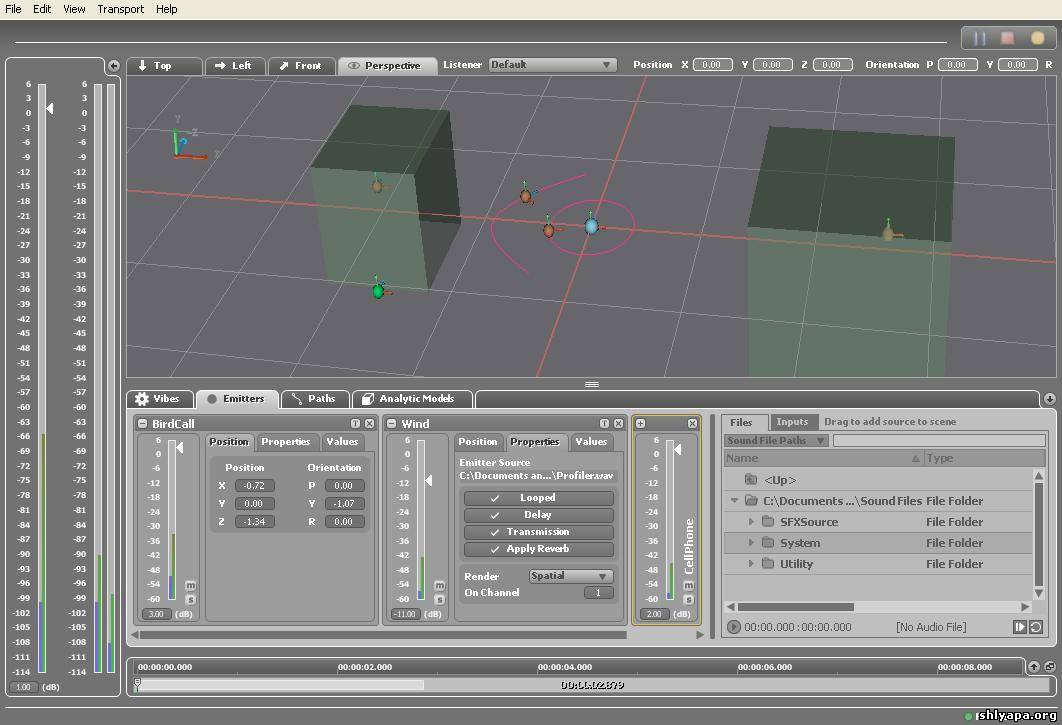Expand the SFXSource folder
Image resolution: width=1062 pixels, height=725 pixels.
(x=752, y=522)
